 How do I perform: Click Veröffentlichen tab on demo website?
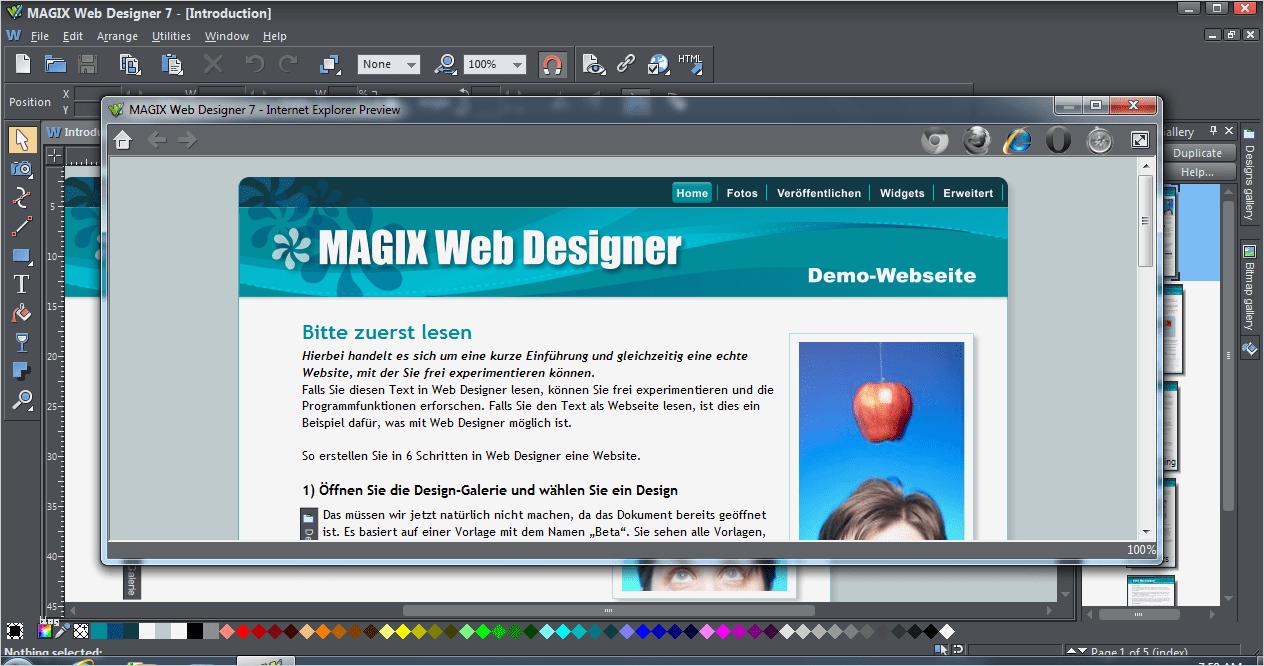click(819, 193)
